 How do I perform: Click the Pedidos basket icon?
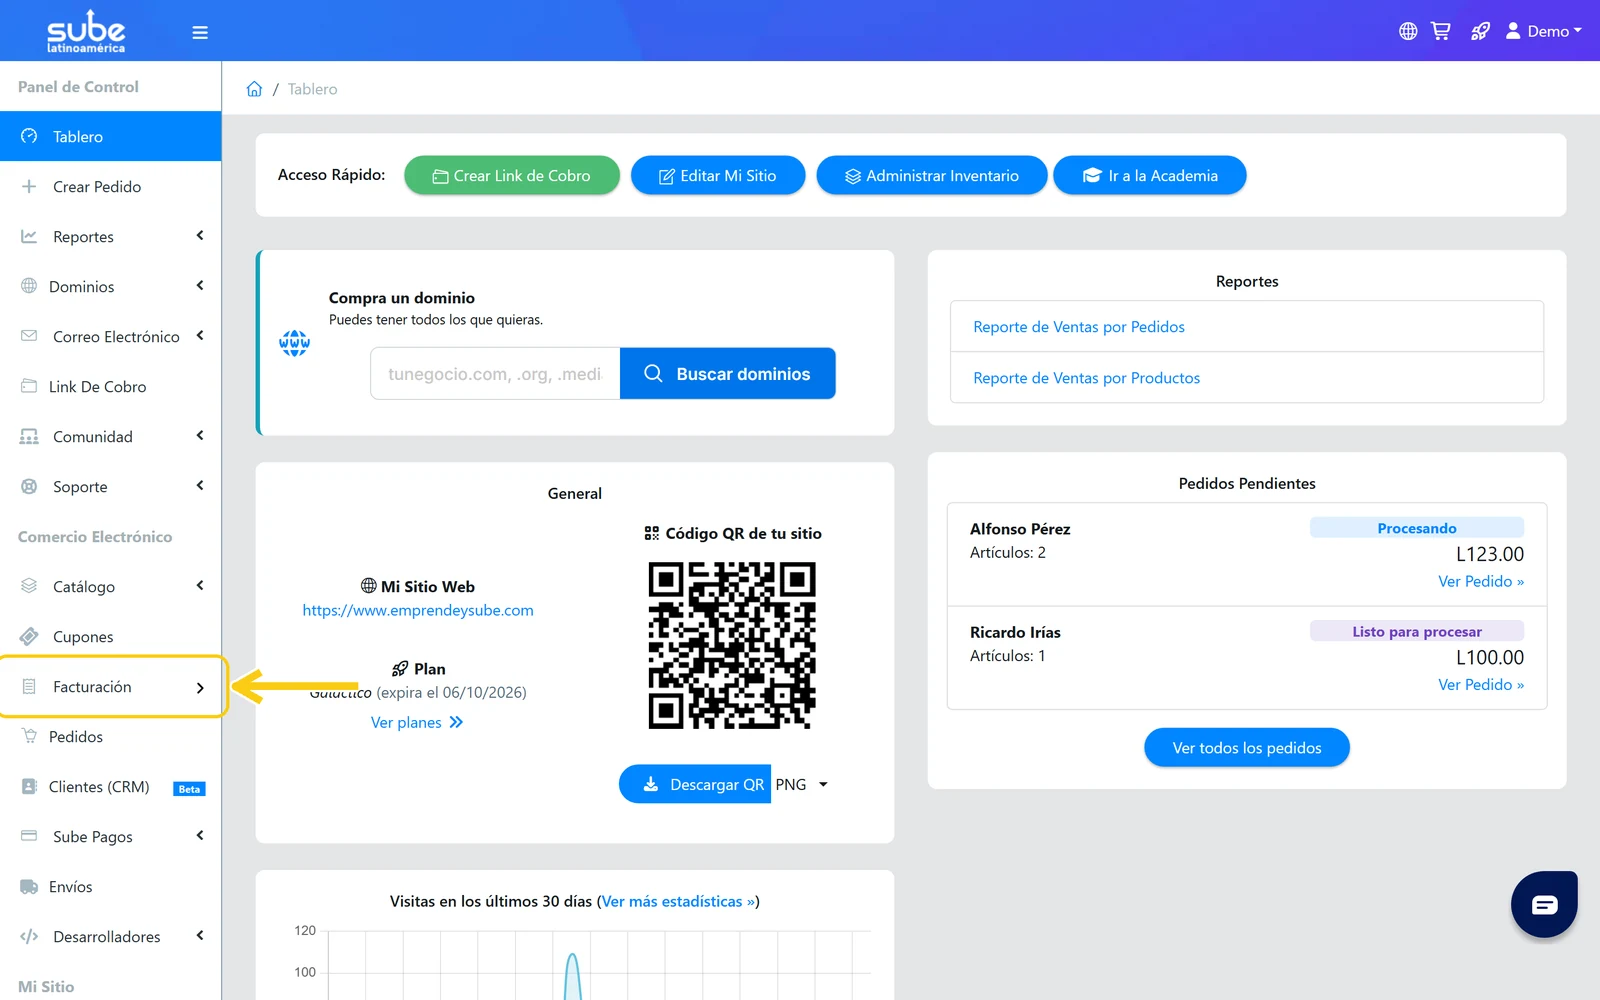[x=29, y=736]
